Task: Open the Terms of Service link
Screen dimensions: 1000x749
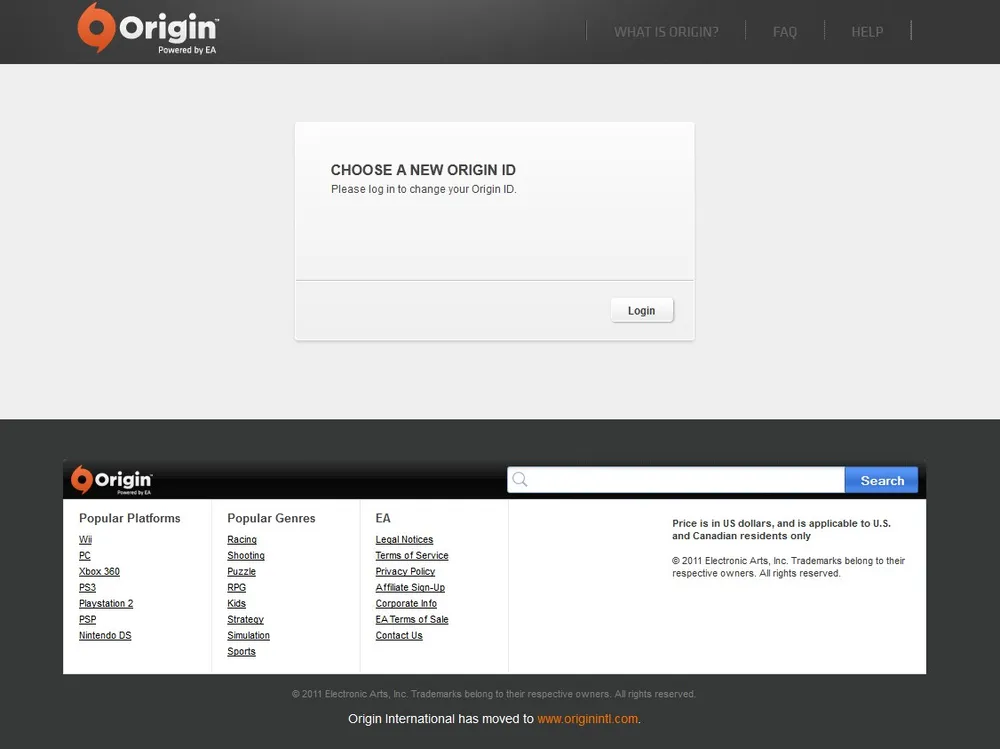Action: pos(412,556)
